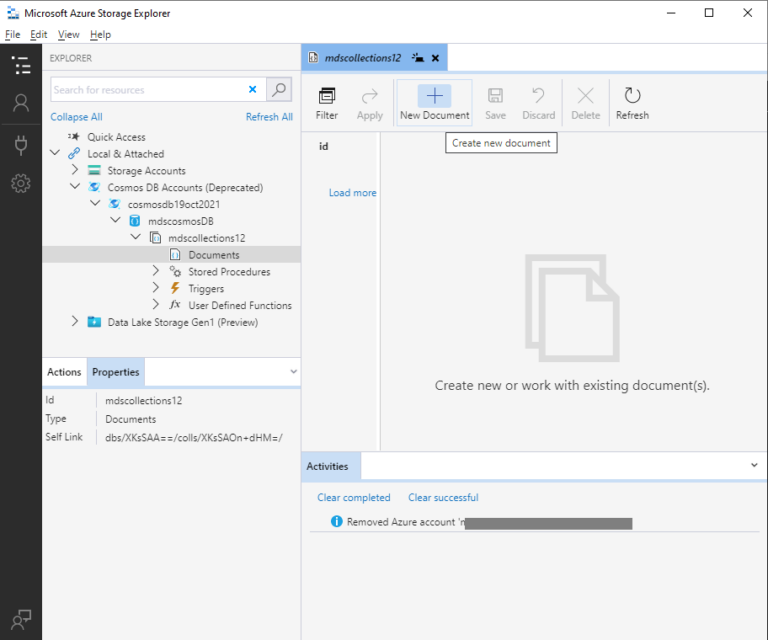This screenshot has width=768, height=640.
Task: Open the Help menu
Action: tap(100, 34)
